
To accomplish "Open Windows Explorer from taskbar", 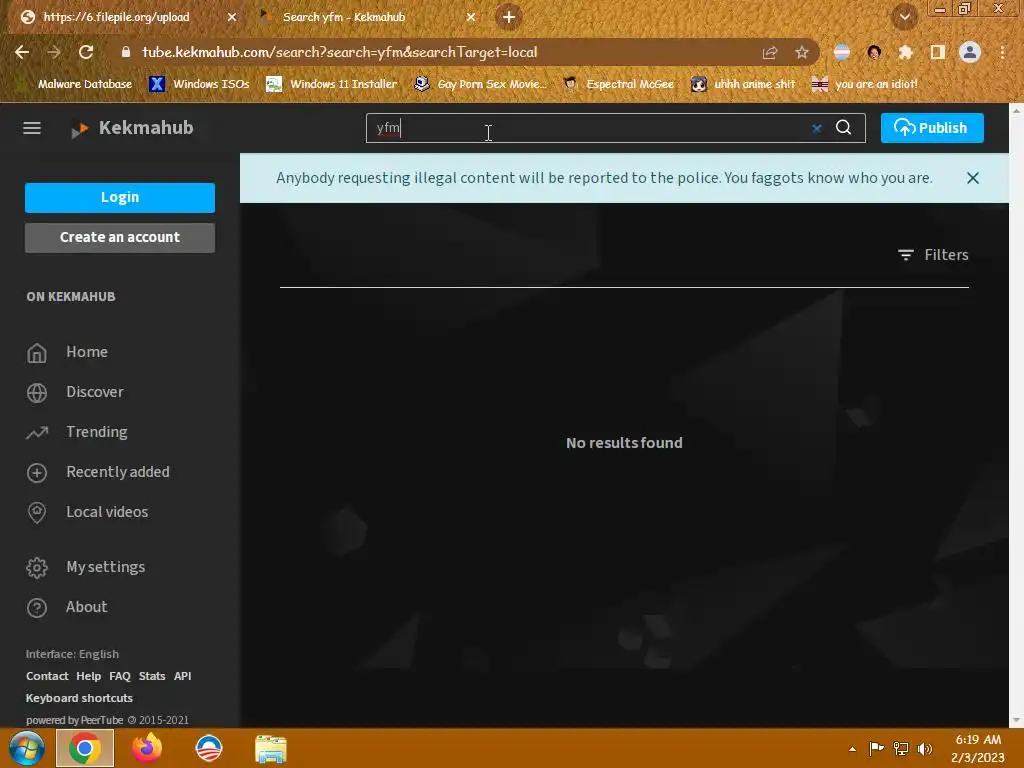I will [x=270, y=748].
